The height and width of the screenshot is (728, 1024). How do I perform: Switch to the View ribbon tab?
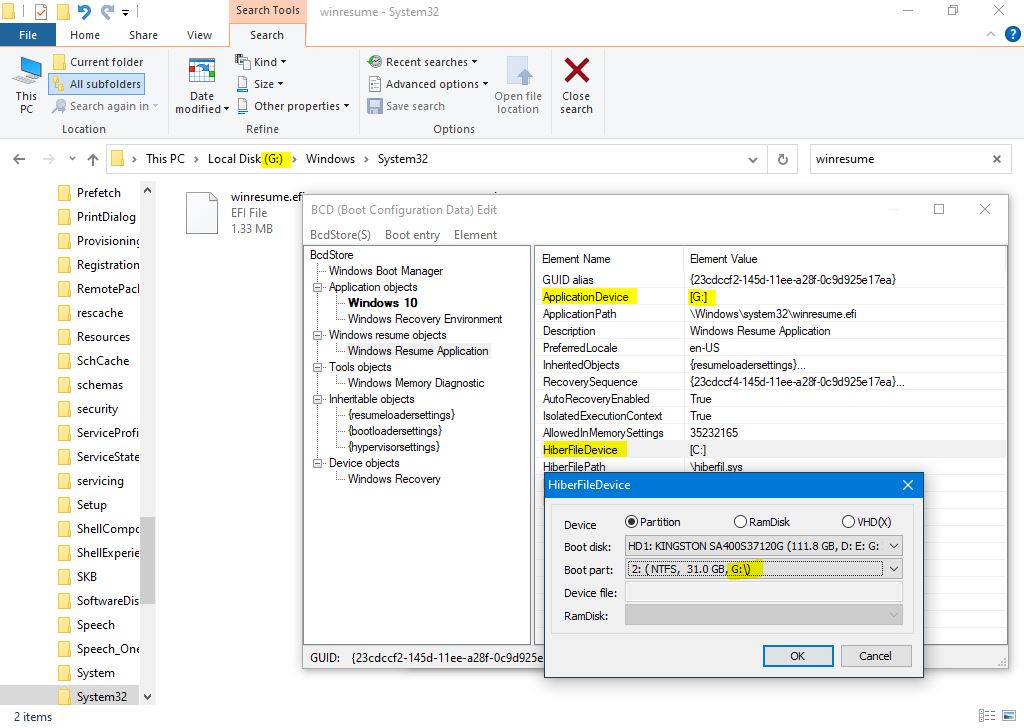pos(200,35)
